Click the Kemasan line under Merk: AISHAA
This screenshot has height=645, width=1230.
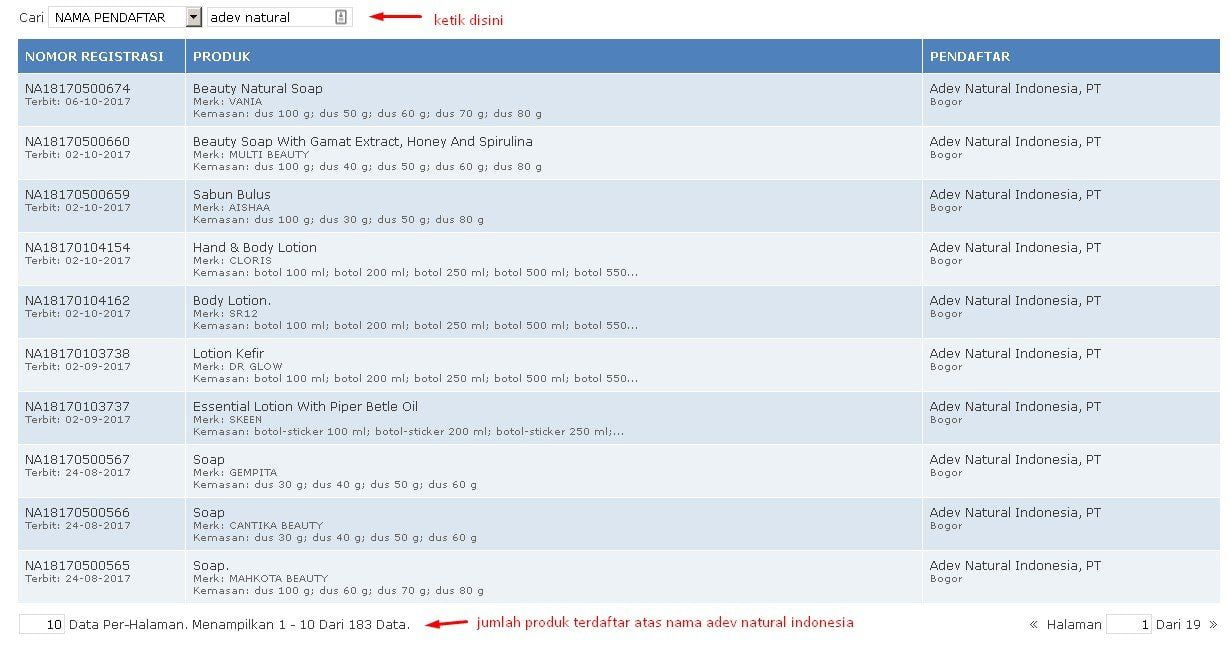[x=338, y=220]
